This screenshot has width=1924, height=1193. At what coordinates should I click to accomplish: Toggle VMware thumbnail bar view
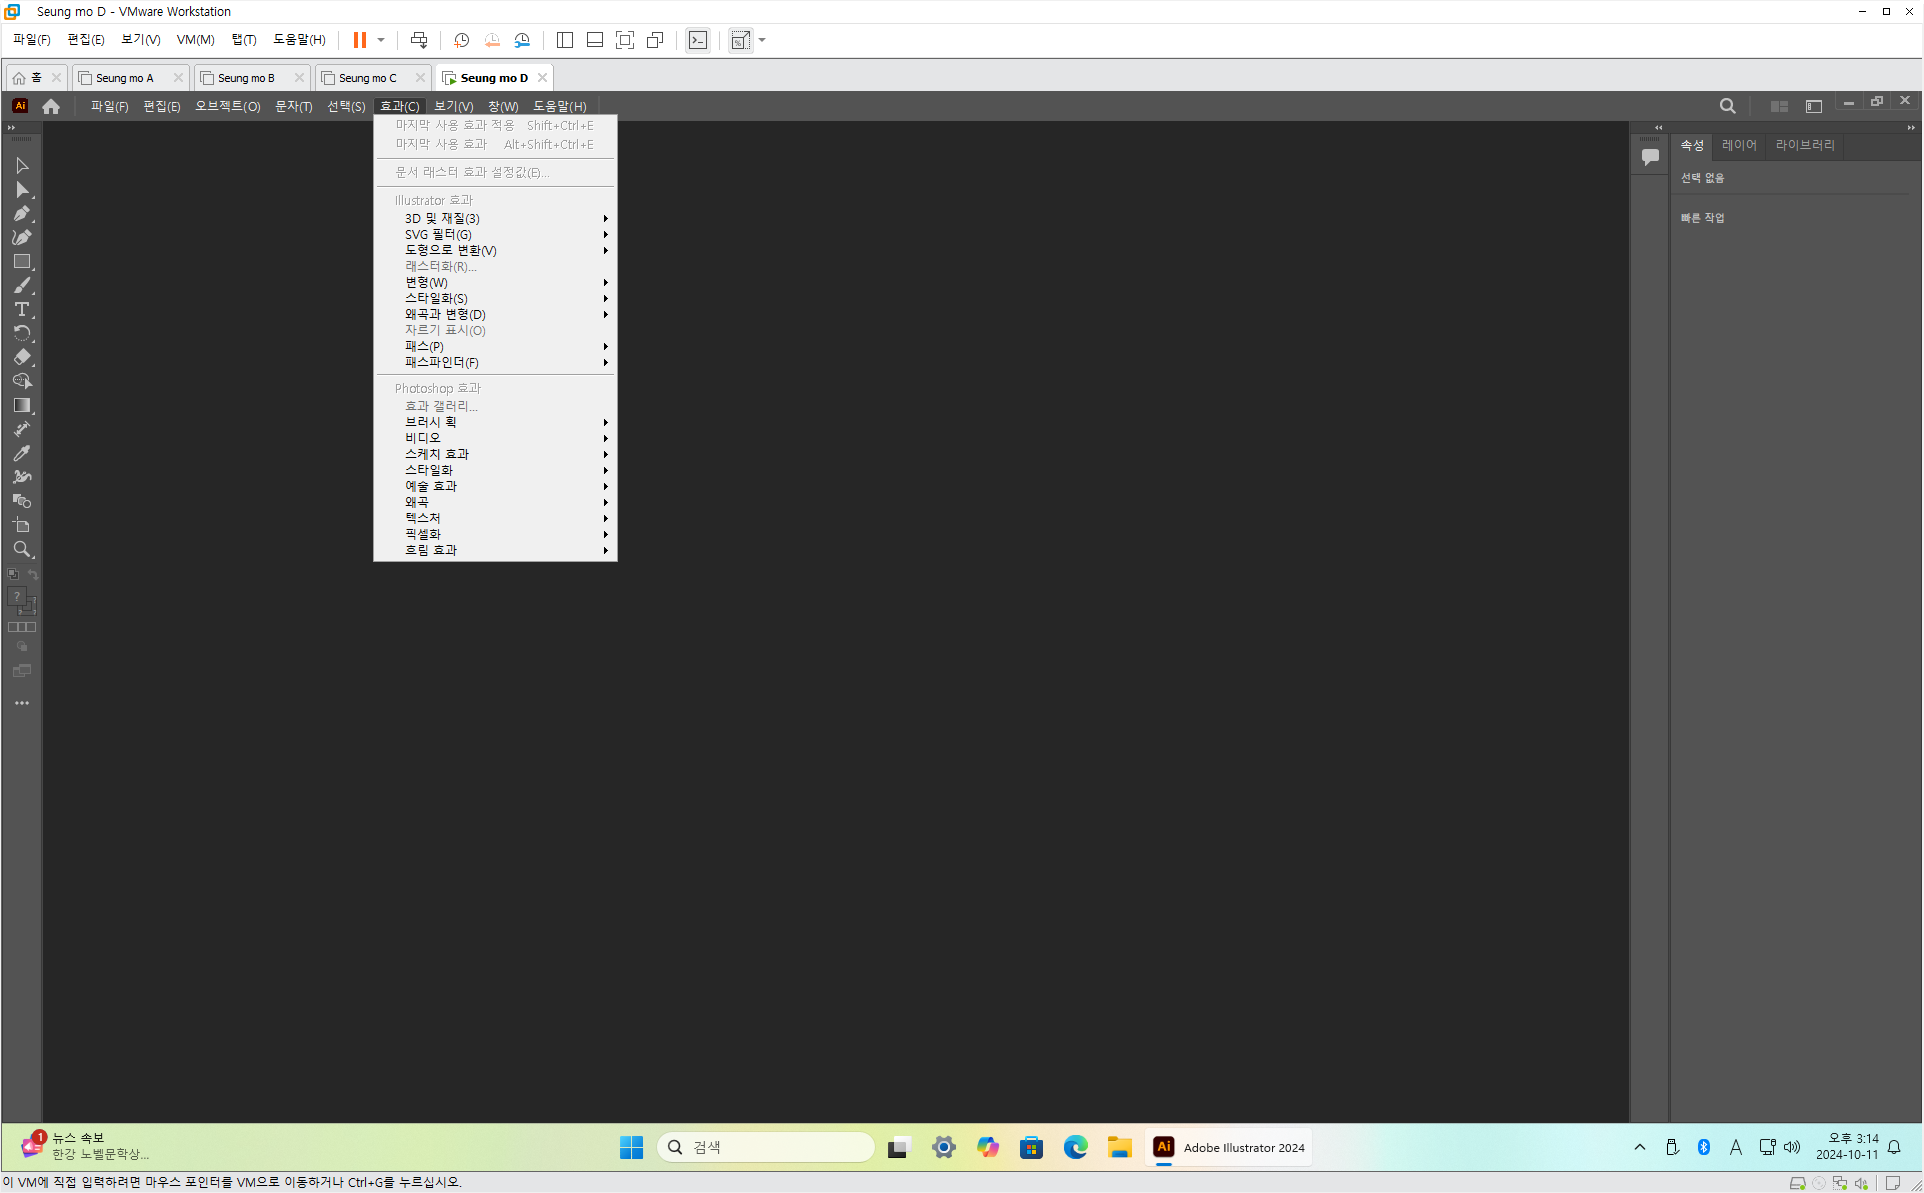[595, 40]
